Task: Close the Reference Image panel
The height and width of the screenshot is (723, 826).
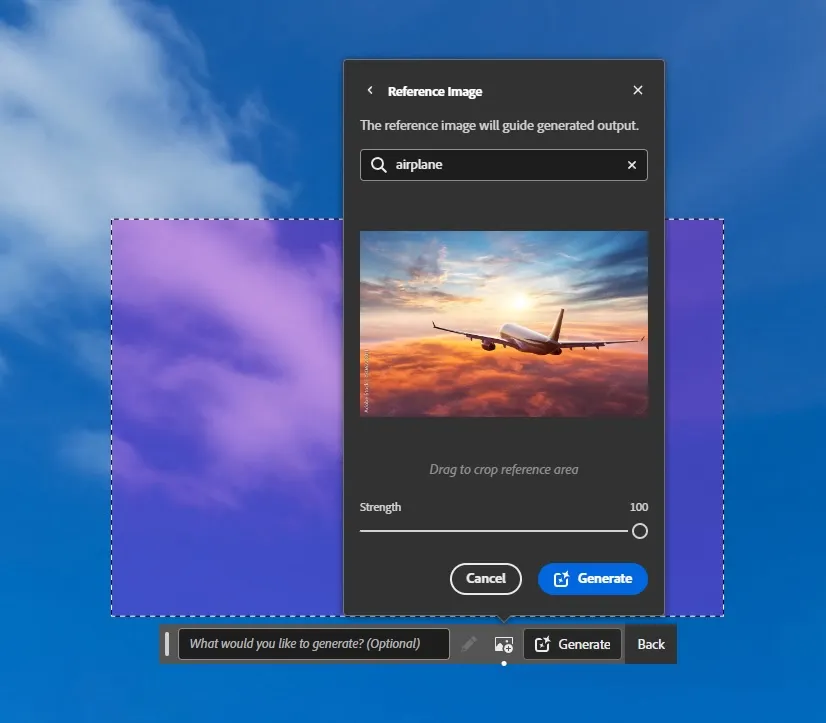Action: coord(638,90)
